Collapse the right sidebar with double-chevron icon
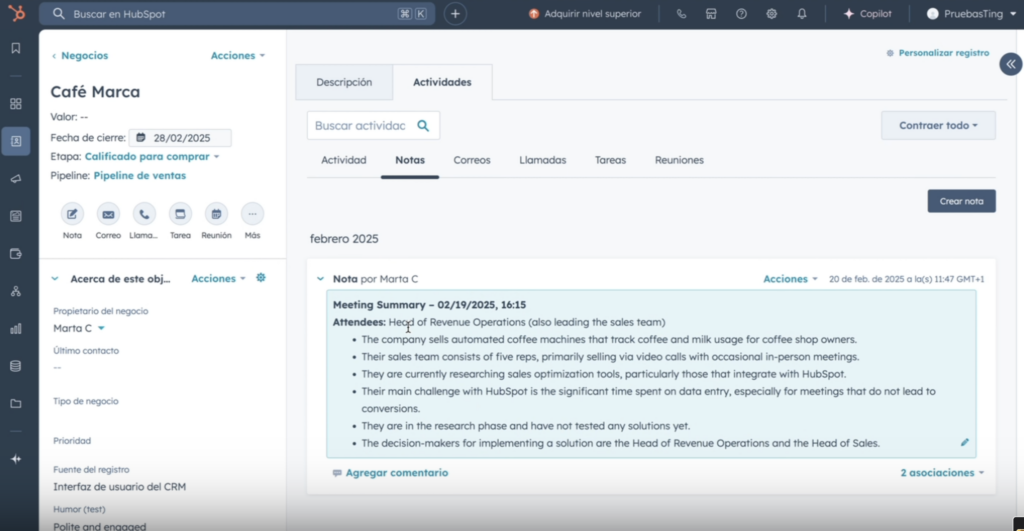This screenshot has height=531, width=1024. coord(1011,64)
